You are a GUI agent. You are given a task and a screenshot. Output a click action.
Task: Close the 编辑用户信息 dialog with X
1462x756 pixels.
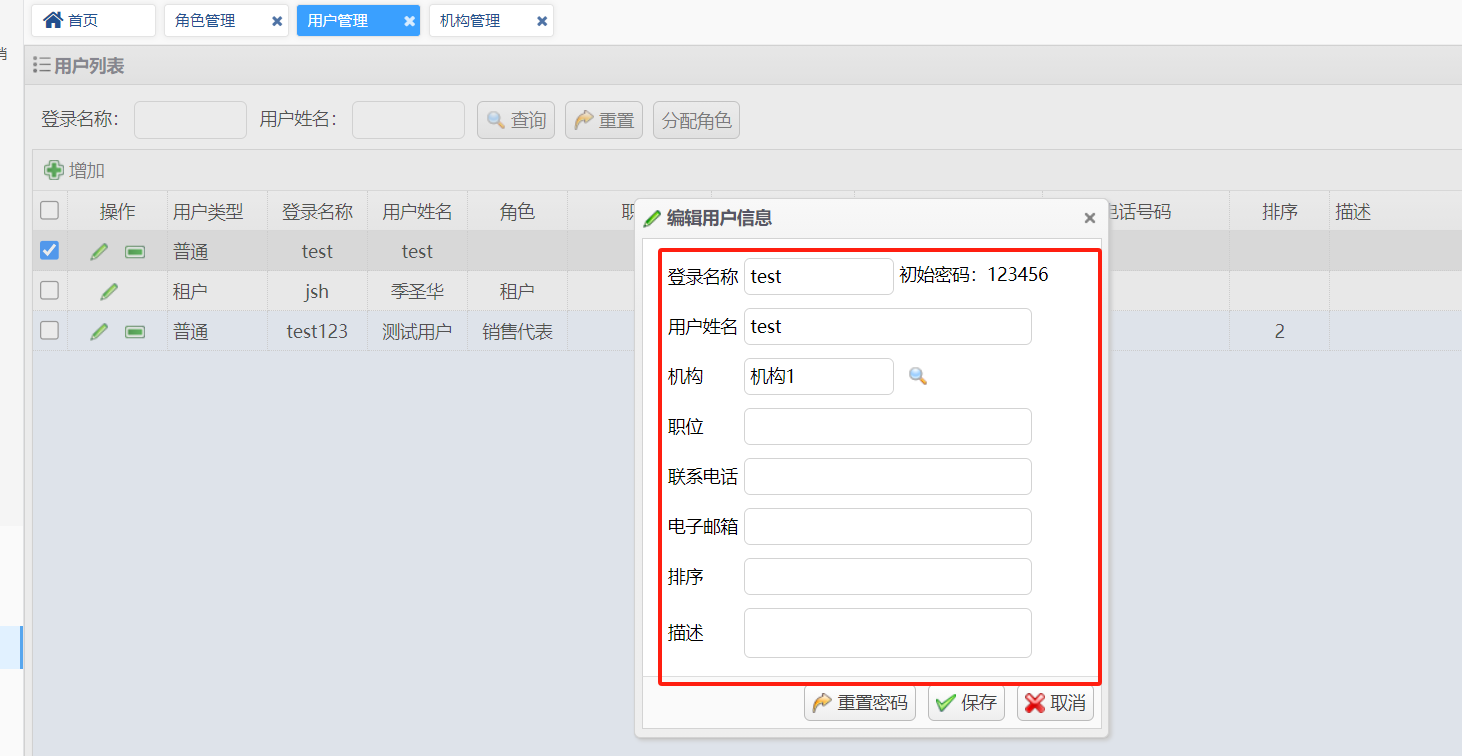tap(1089, 217)
